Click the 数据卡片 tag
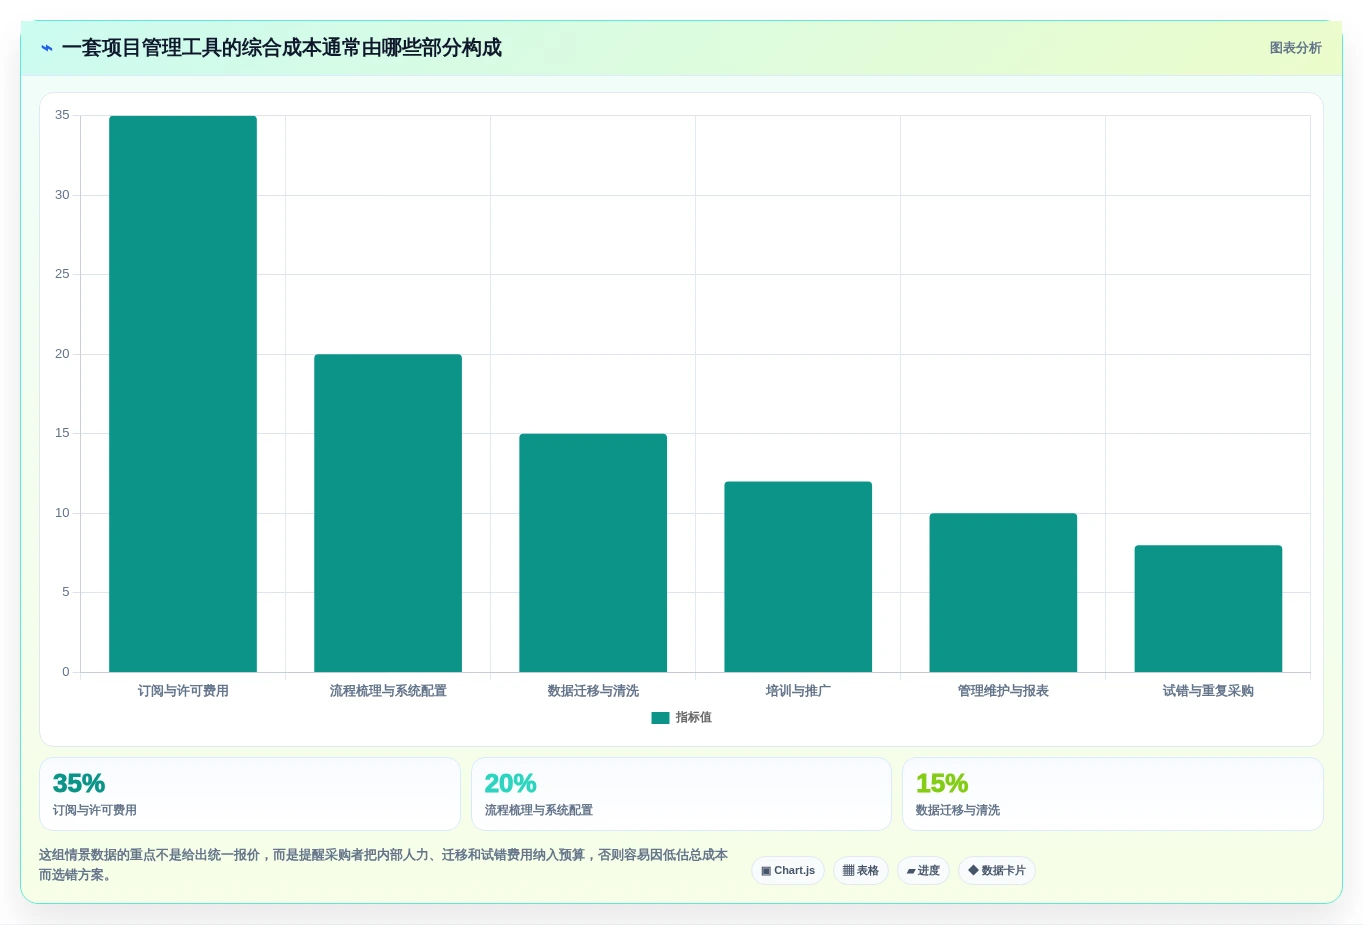This screenshot has height=925, width=1363. coord(997,871)
